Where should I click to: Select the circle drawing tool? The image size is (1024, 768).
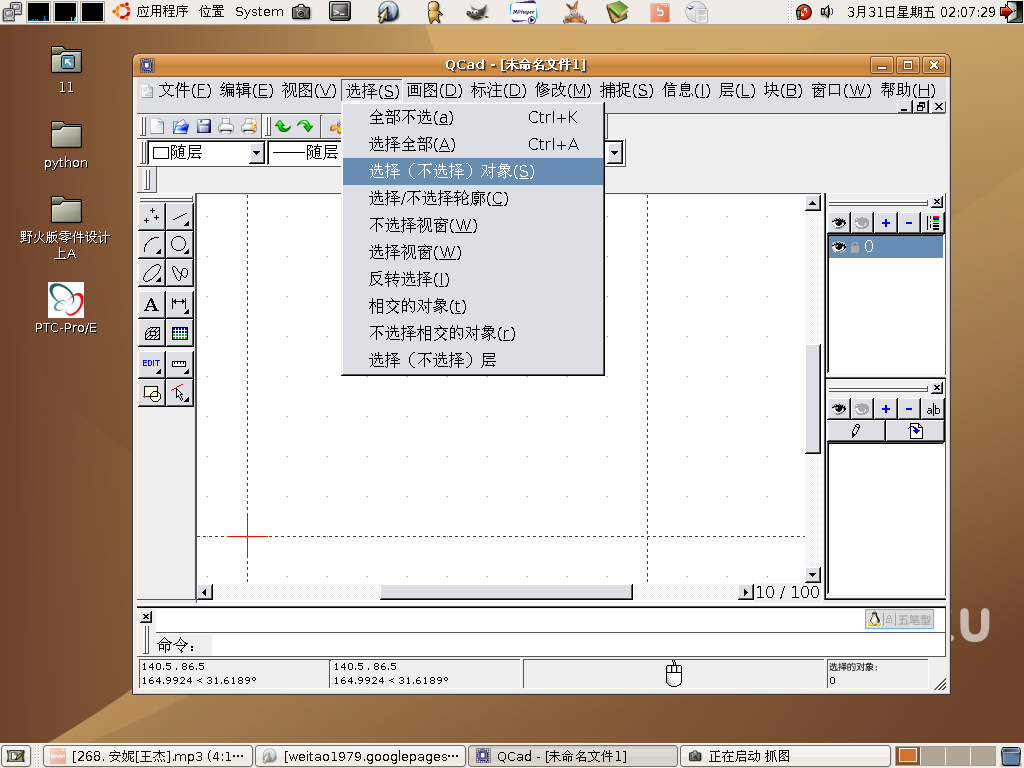coord(180,244)
